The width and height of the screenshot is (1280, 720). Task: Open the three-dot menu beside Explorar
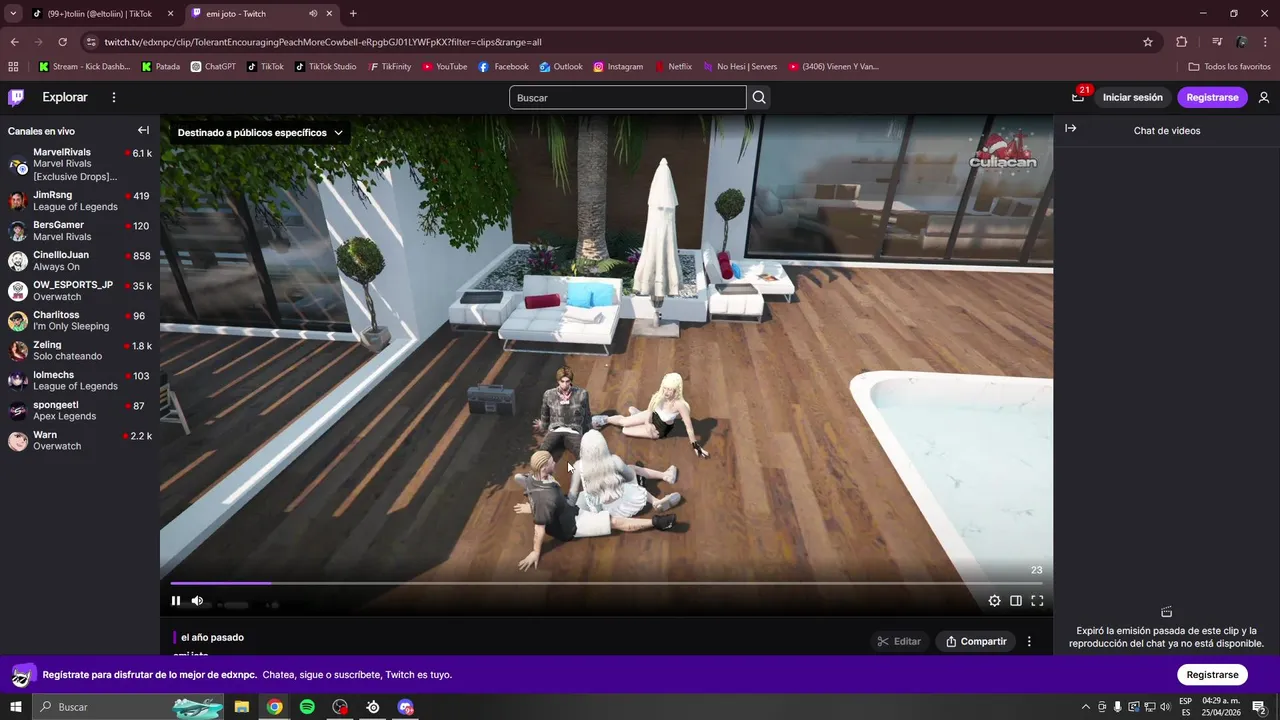(x=114, y=97)
